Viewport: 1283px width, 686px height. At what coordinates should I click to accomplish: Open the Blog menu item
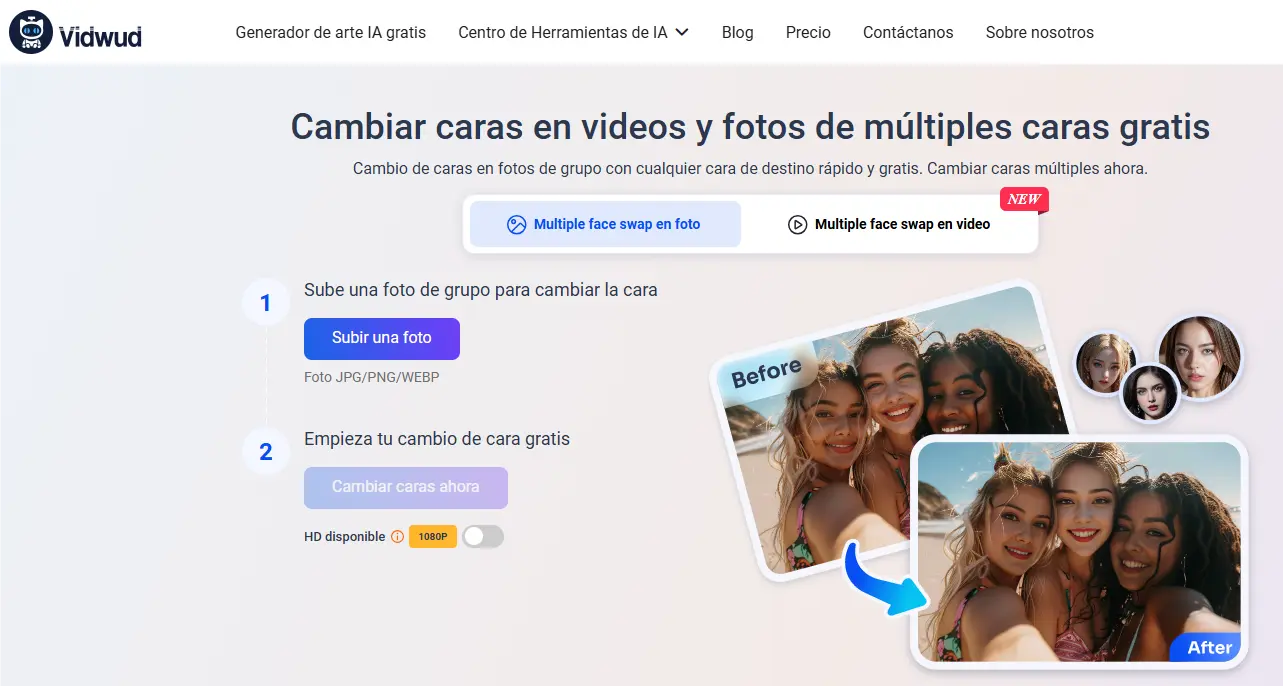pyautogui.click(x=737, y=32)
